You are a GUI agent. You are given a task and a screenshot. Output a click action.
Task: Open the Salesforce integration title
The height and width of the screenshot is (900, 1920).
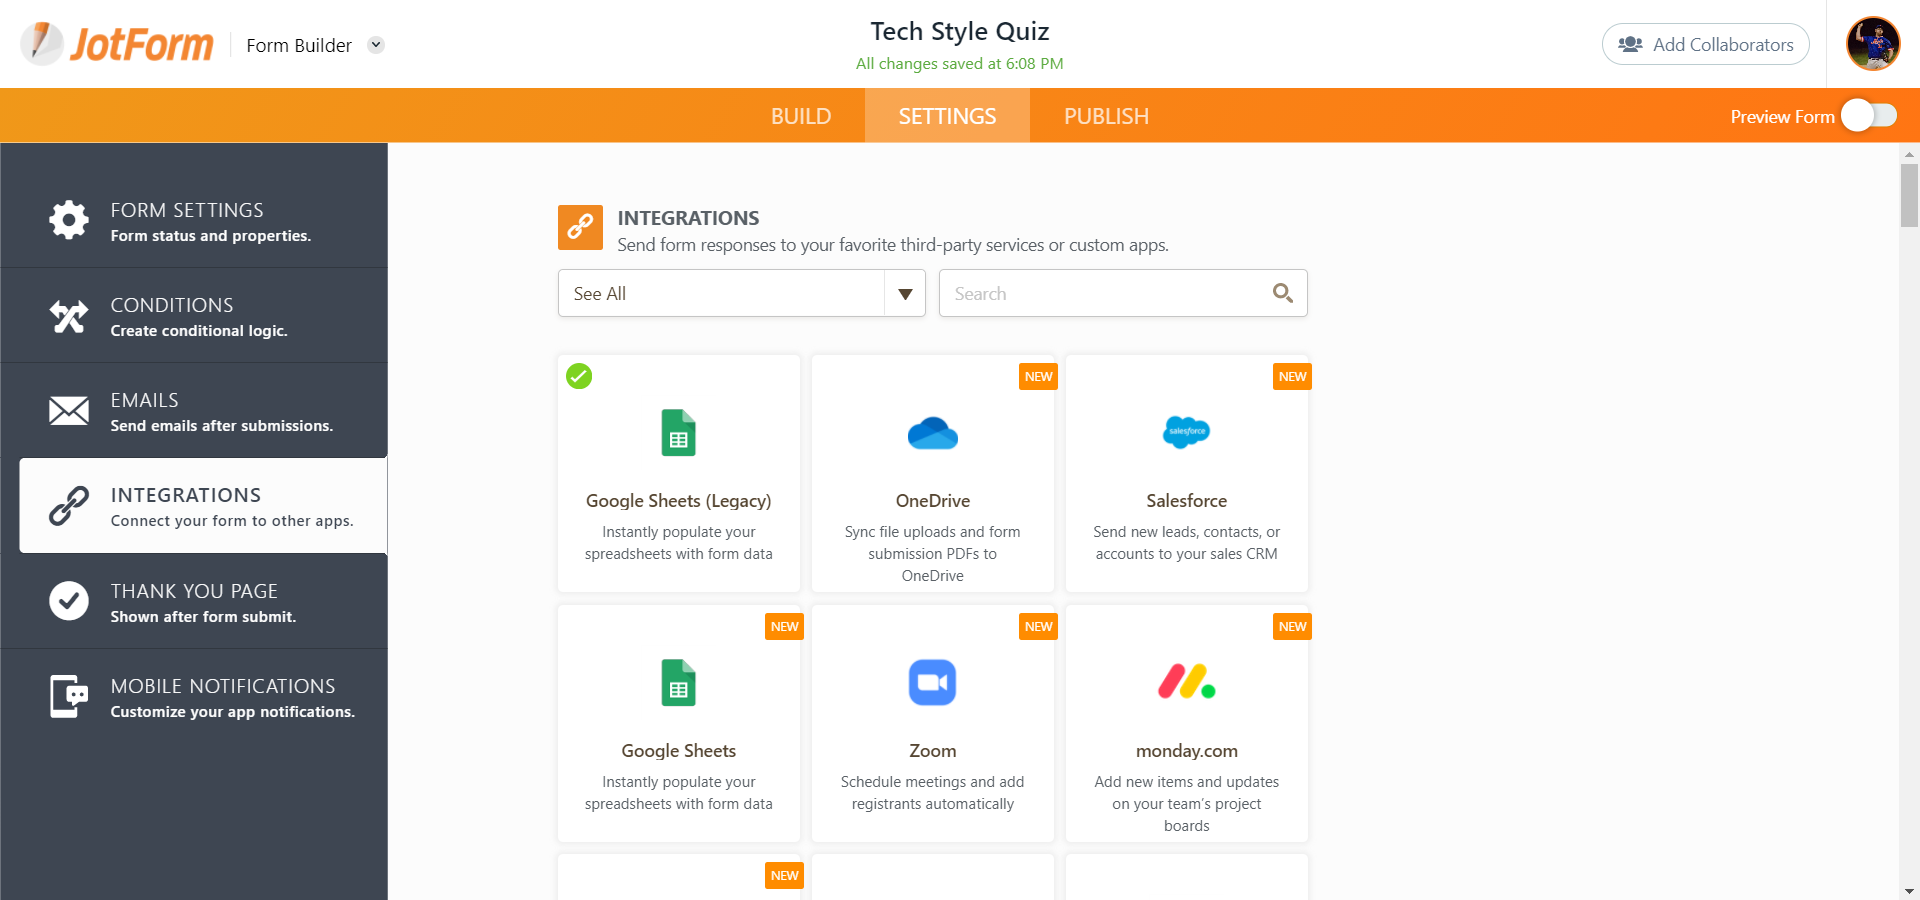pos(1187,501)
